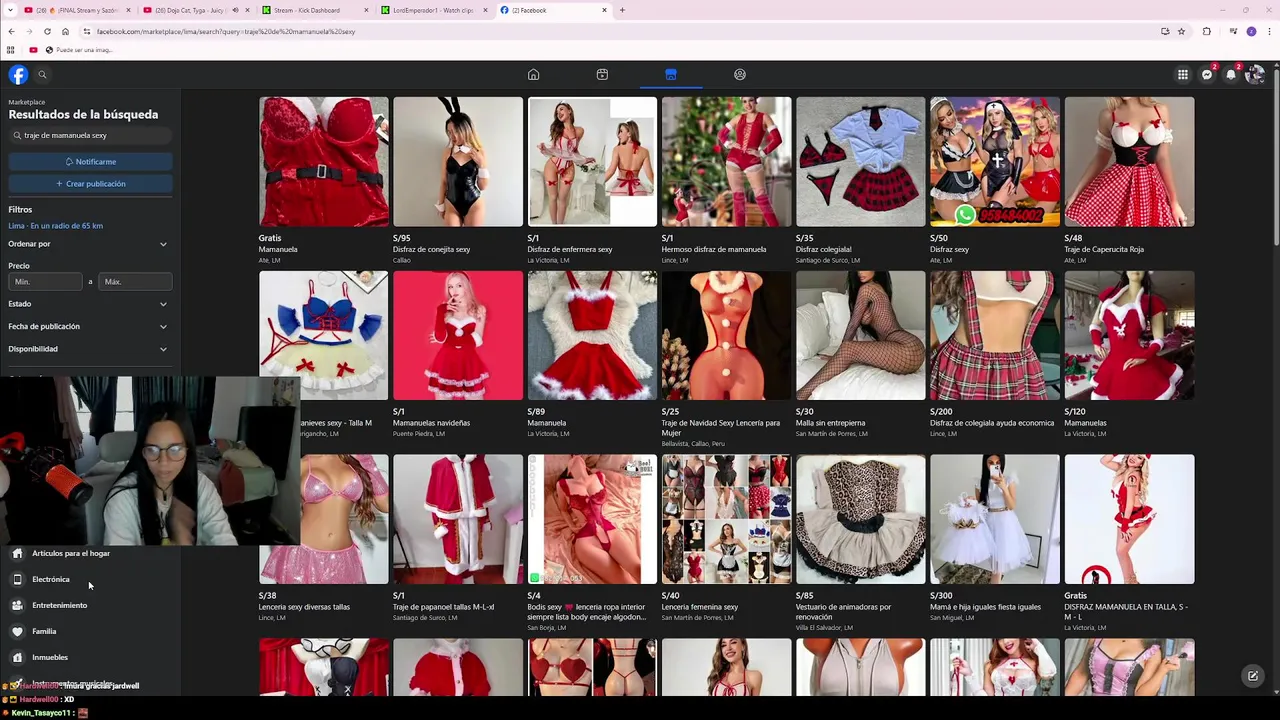Open Lima · En un radio de 65 km link
The height and width of the screenshot is (720, 1280).
(x=55, y=226)
